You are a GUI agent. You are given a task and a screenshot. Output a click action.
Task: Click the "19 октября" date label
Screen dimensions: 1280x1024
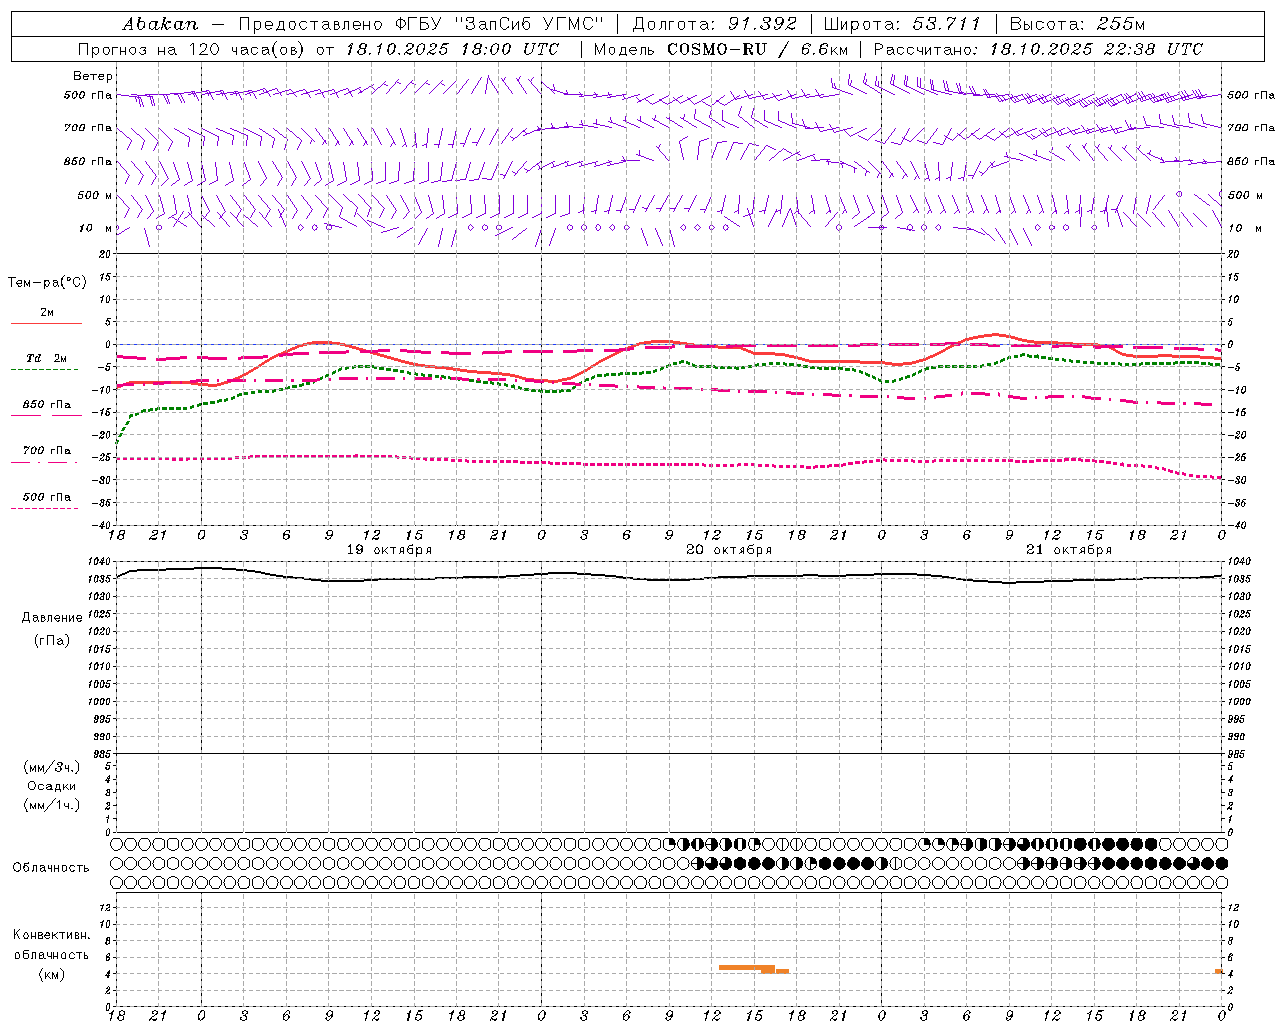click(389, 550)
